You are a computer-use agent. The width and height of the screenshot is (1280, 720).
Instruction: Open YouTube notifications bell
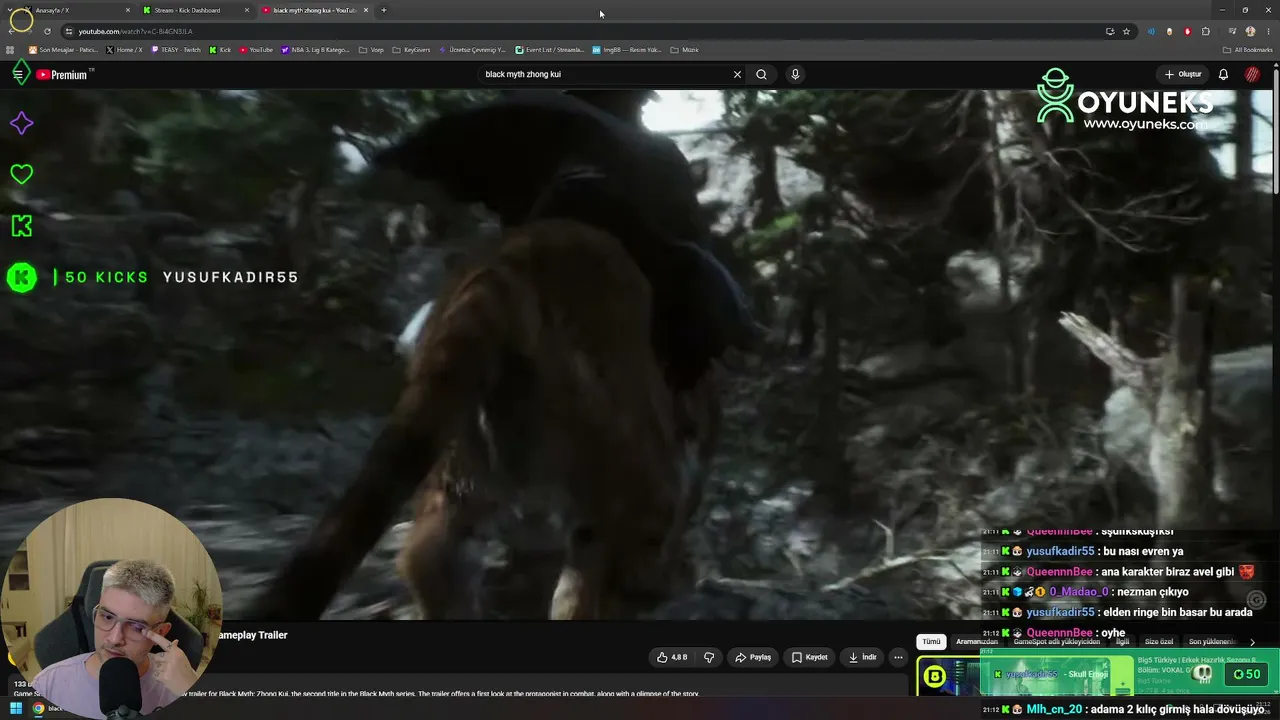1223,74
